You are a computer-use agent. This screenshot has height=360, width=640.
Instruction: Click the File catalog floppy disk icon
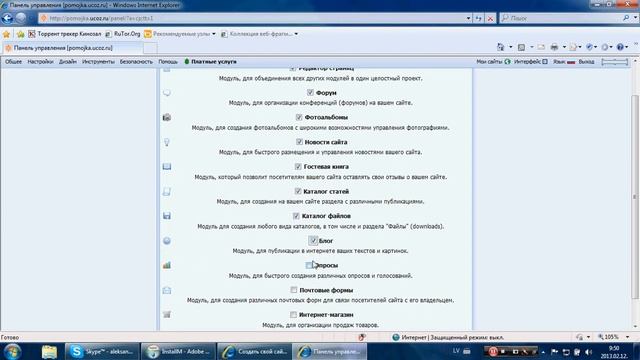point(167,216)
